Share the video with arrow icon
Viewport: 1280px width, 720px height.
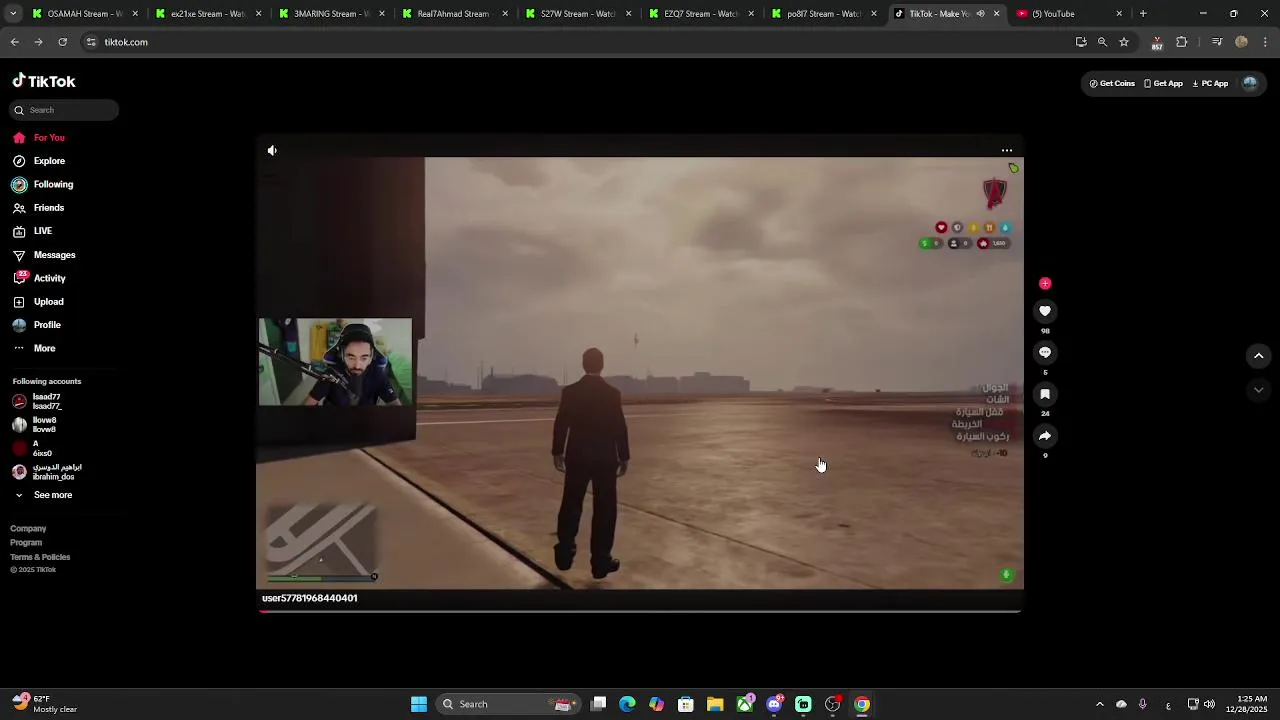coord(1045,436)
